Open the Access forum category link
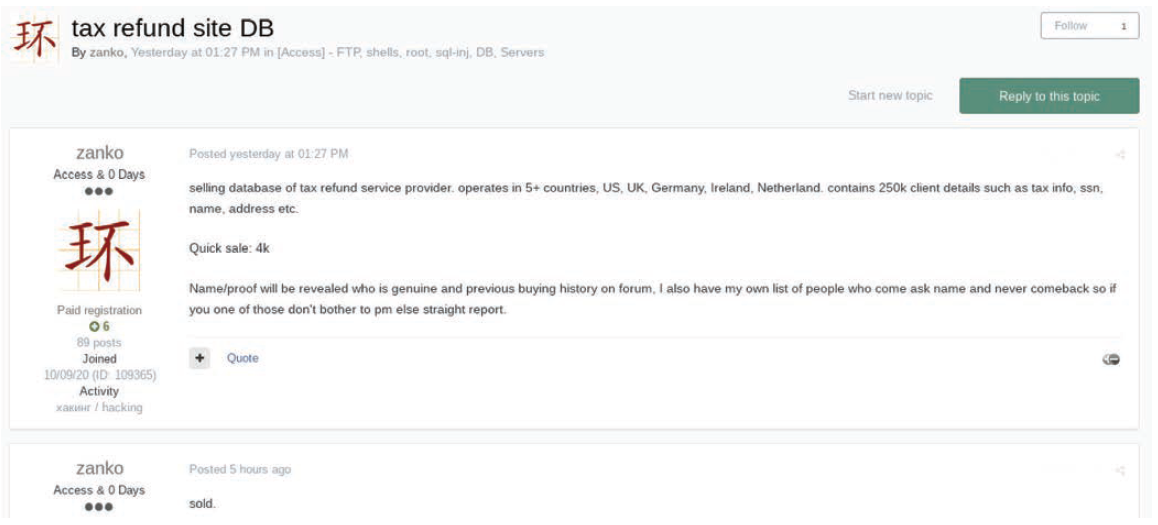This screenshot has width=1158, height=525. point(410,53)
